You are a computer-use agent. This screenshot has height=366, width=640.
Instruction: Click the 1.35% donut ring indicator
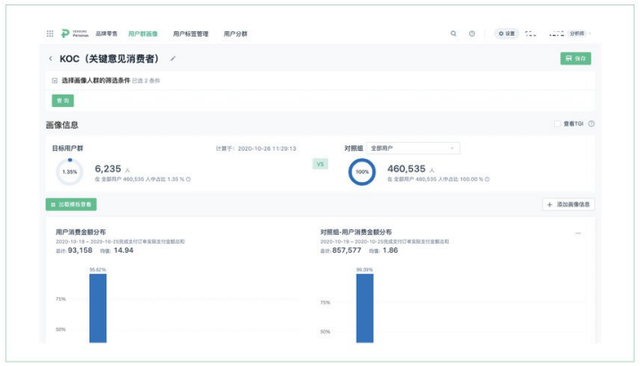click(x=69, y=172)
